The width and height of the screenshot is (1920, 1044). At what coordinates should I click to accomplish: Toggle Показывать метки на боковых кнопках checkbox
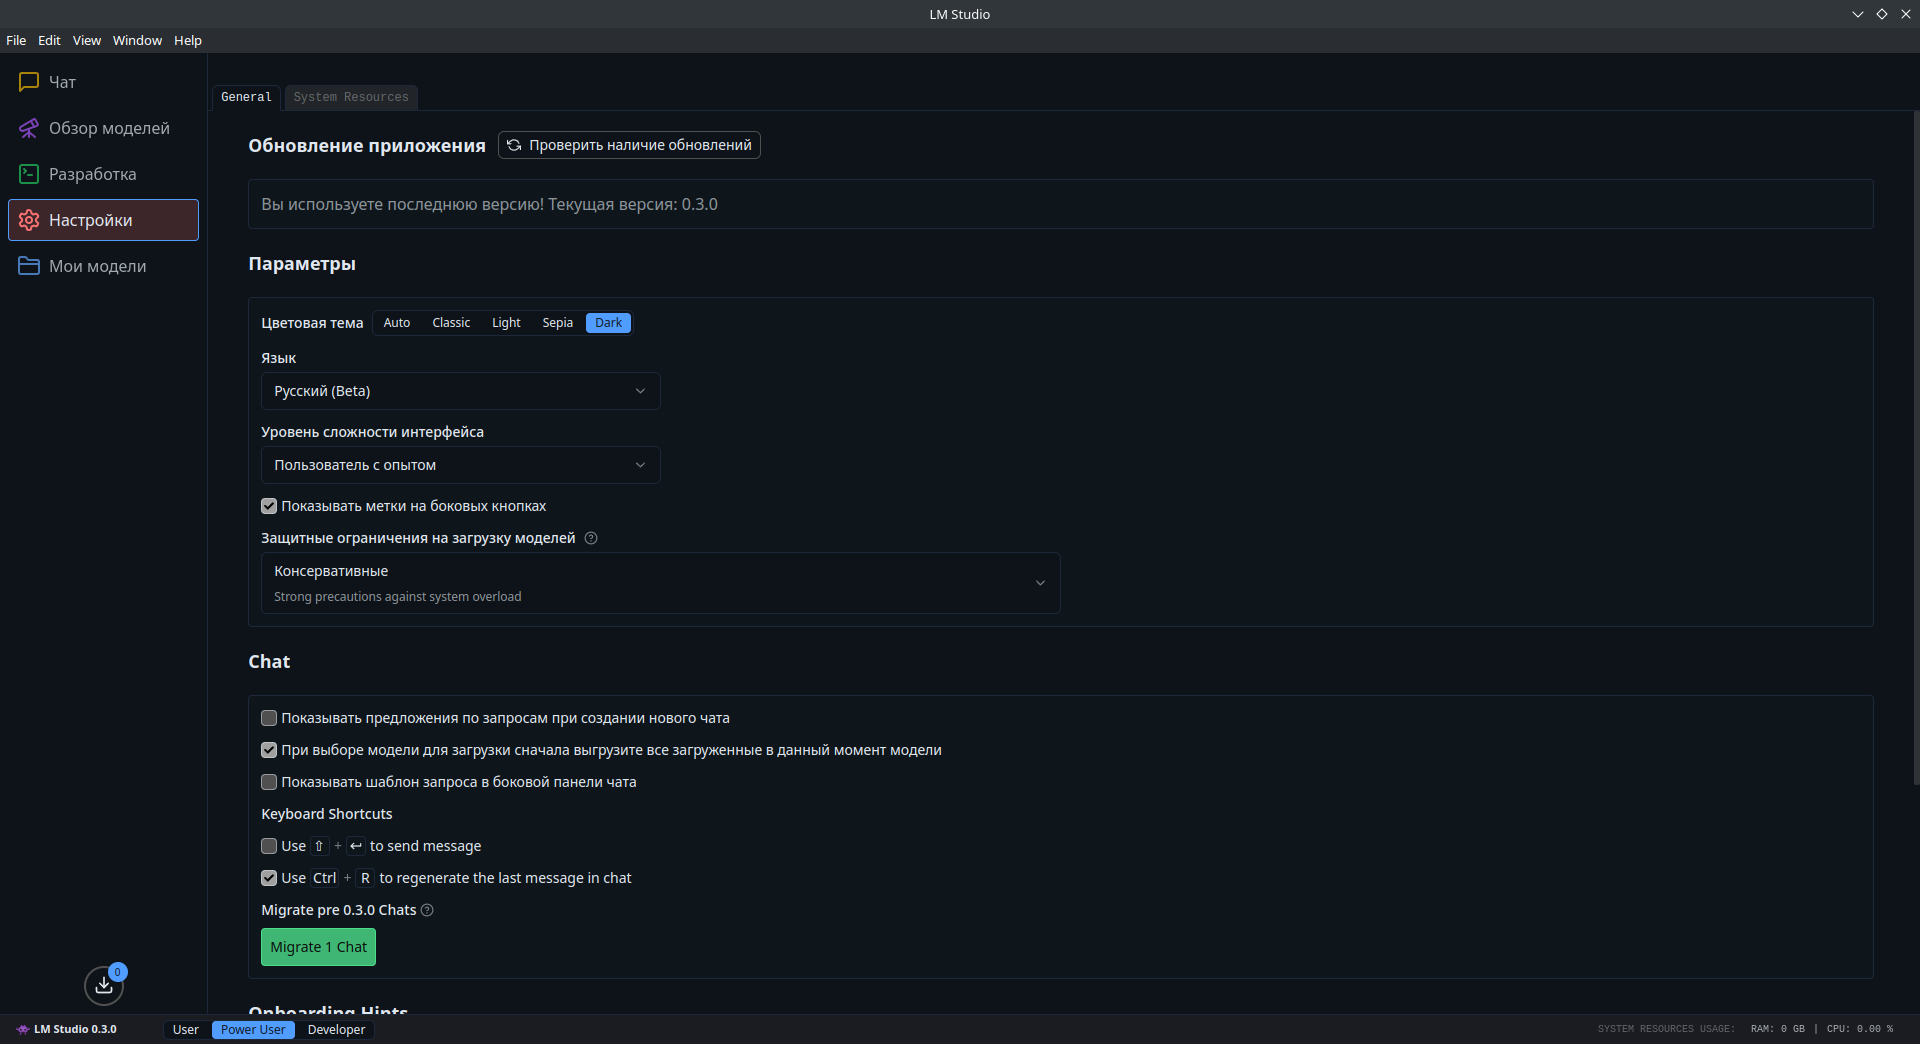(x=269, y=506)
